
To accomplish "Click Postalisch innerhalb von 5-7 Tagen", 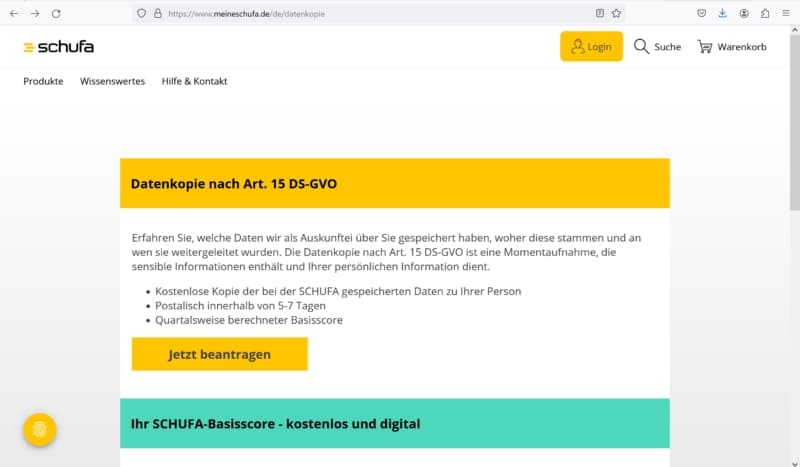I will tap(240, 306).
